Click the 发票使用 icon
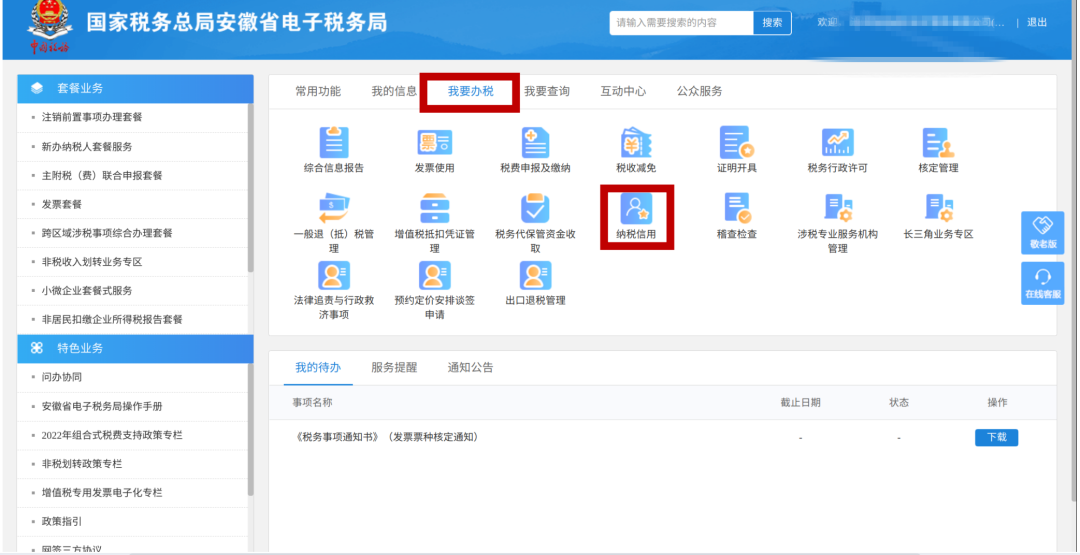The image size is (1080, 555). [x=434, y=143]
